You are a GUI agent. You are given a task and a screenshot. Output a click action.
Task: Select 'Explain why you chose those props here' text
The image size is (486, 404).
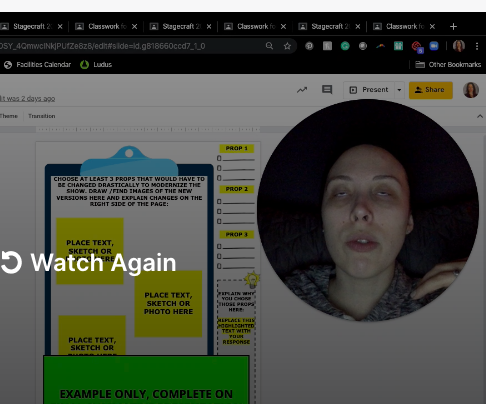click(x=236, y=301)
